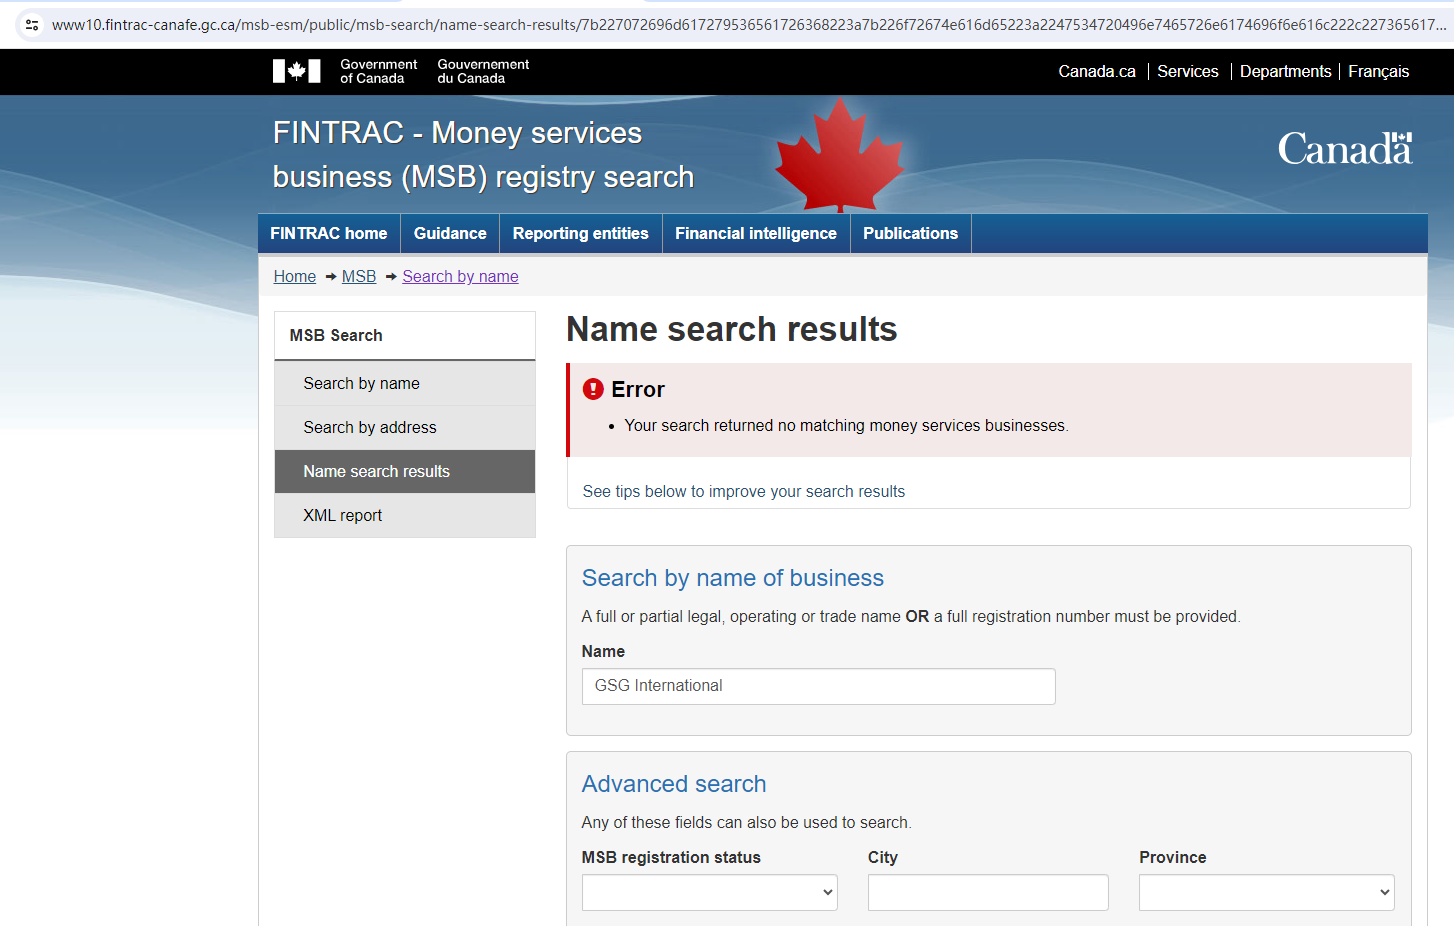Click the Government of Canada flag logo

pyautogui.click(x=296, y=71)
